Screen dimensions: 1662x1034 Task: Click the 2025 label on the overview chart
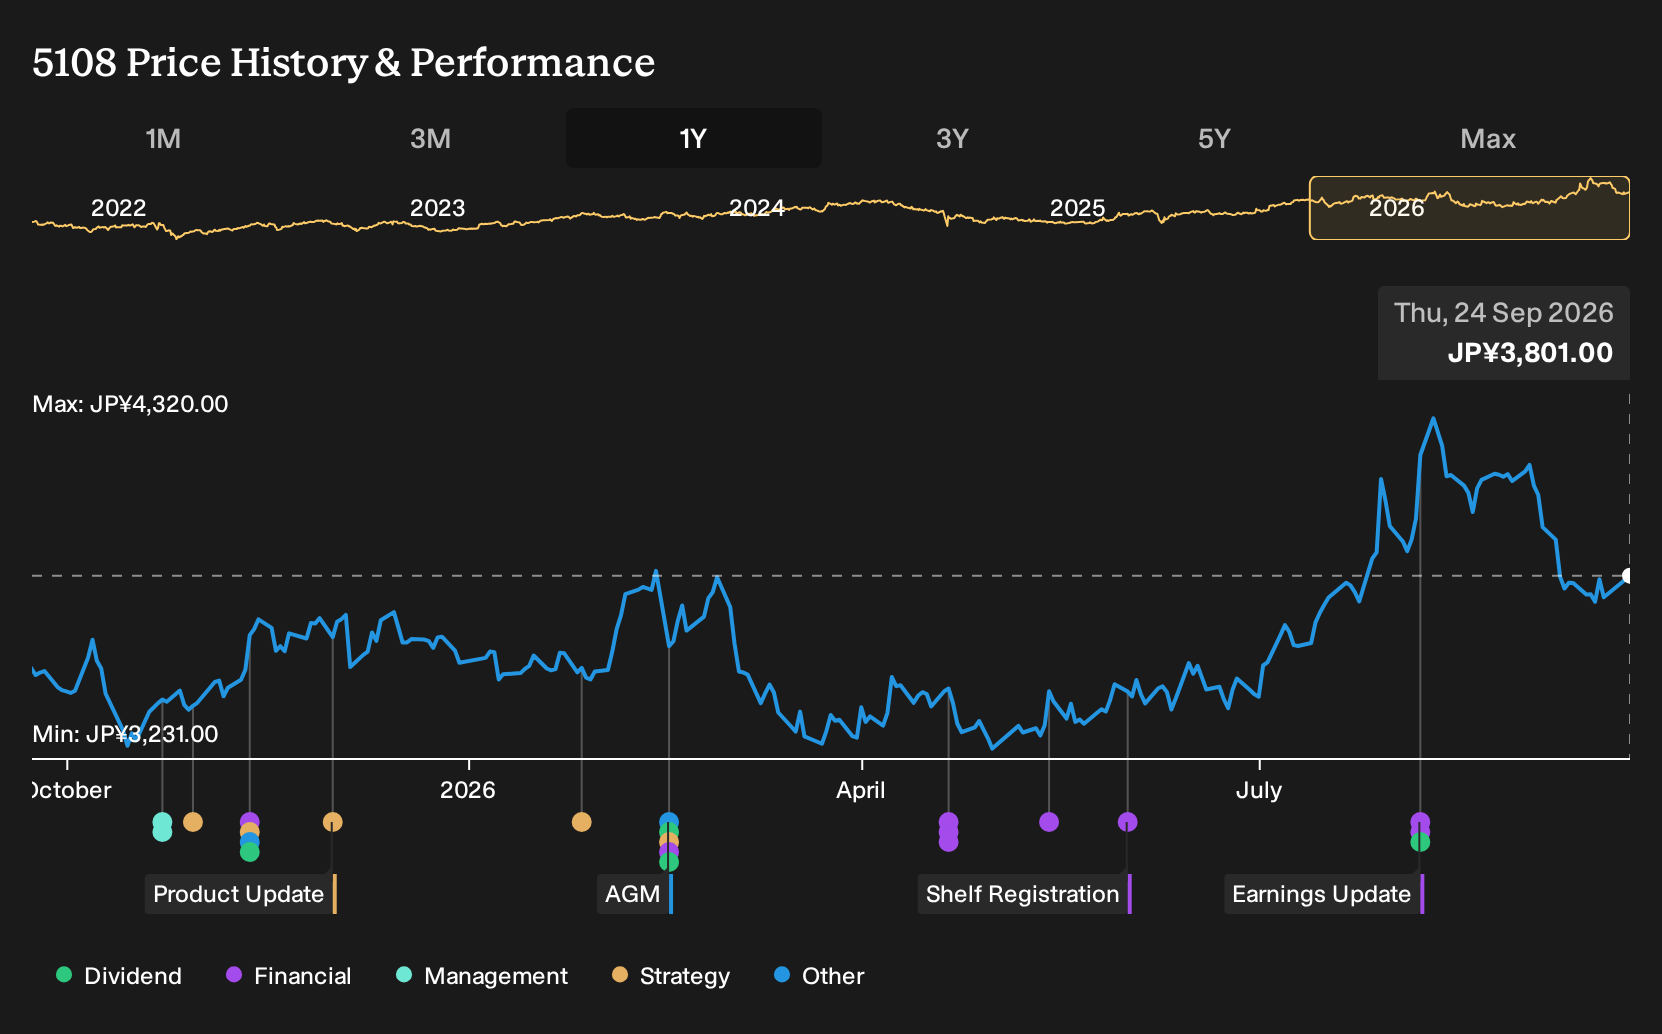pyautogui.click(x=1078, y=208)
